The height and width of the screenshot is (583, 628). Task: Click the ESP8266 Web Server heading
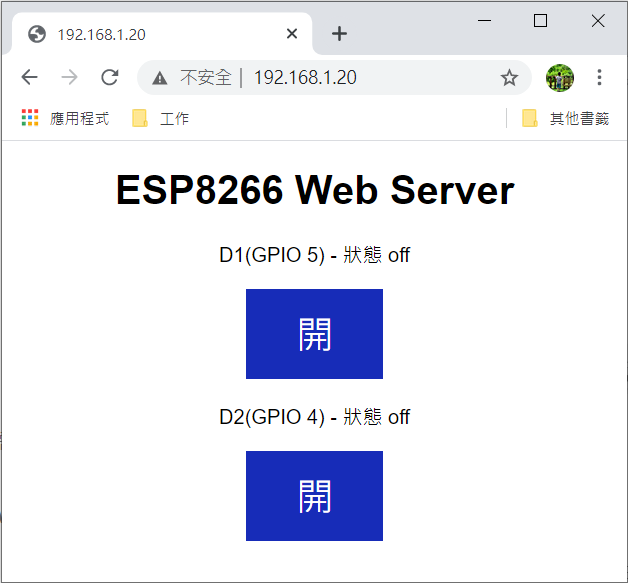(x=314, y=190)
